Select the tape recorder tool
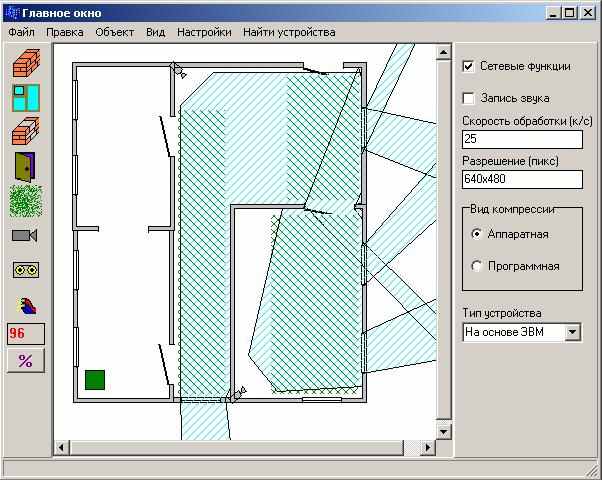The width and height of the screenshot is (602, 480). (26, 270)
